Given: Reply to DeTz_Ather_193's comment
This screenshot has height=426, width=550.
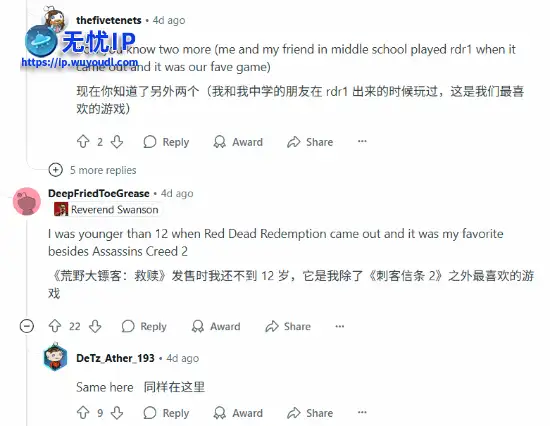Looking at the screenshot, I should coord(166,413).
